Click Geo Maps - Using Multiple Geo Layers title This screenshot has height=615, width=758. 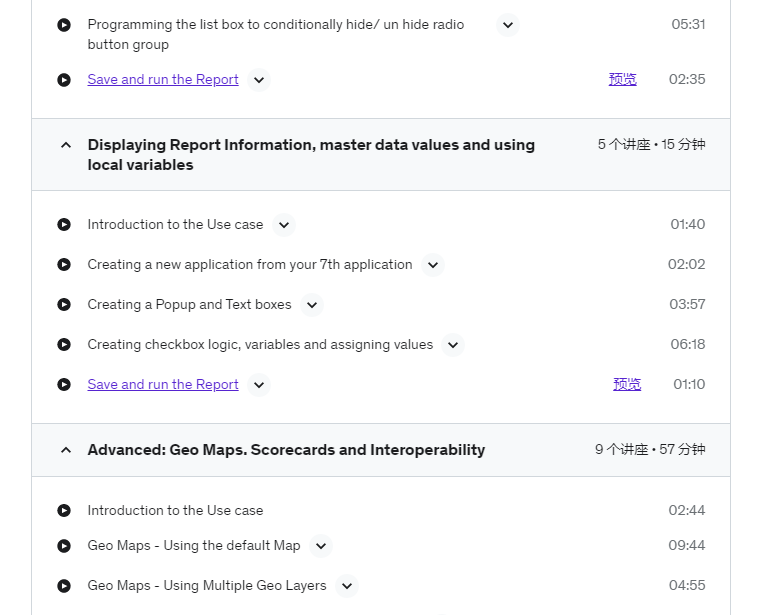coord(207,586)
